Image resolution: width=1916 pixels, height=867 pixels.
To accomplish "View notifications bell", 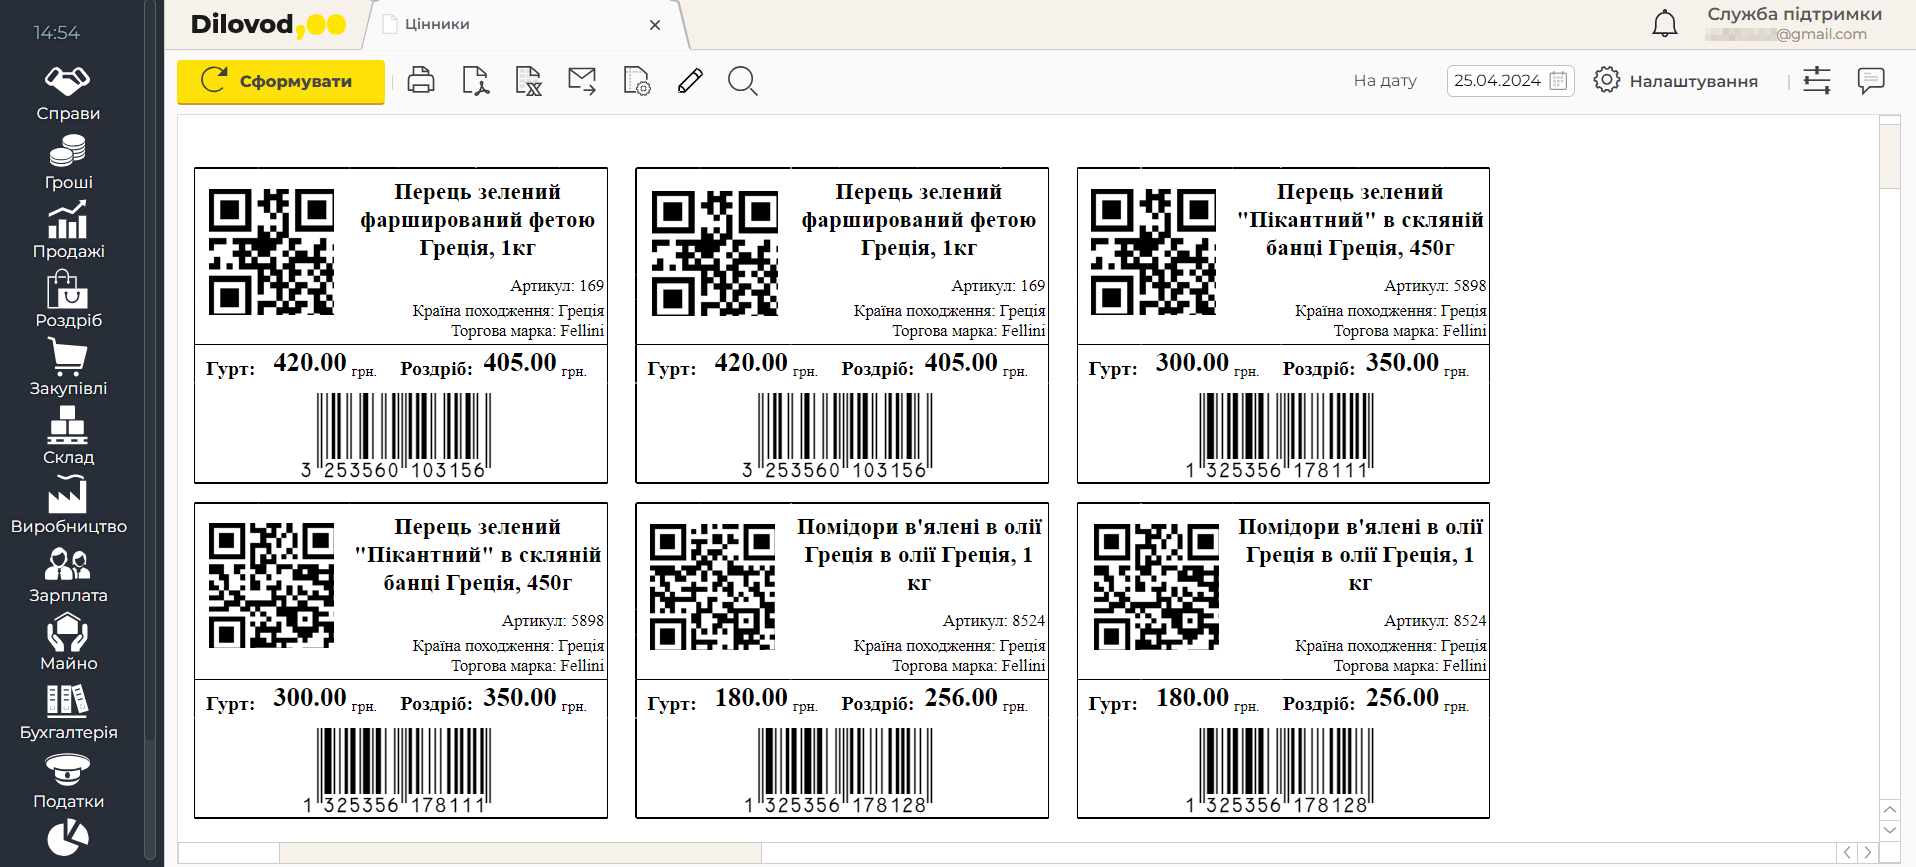I will (x=1664, y=24).
